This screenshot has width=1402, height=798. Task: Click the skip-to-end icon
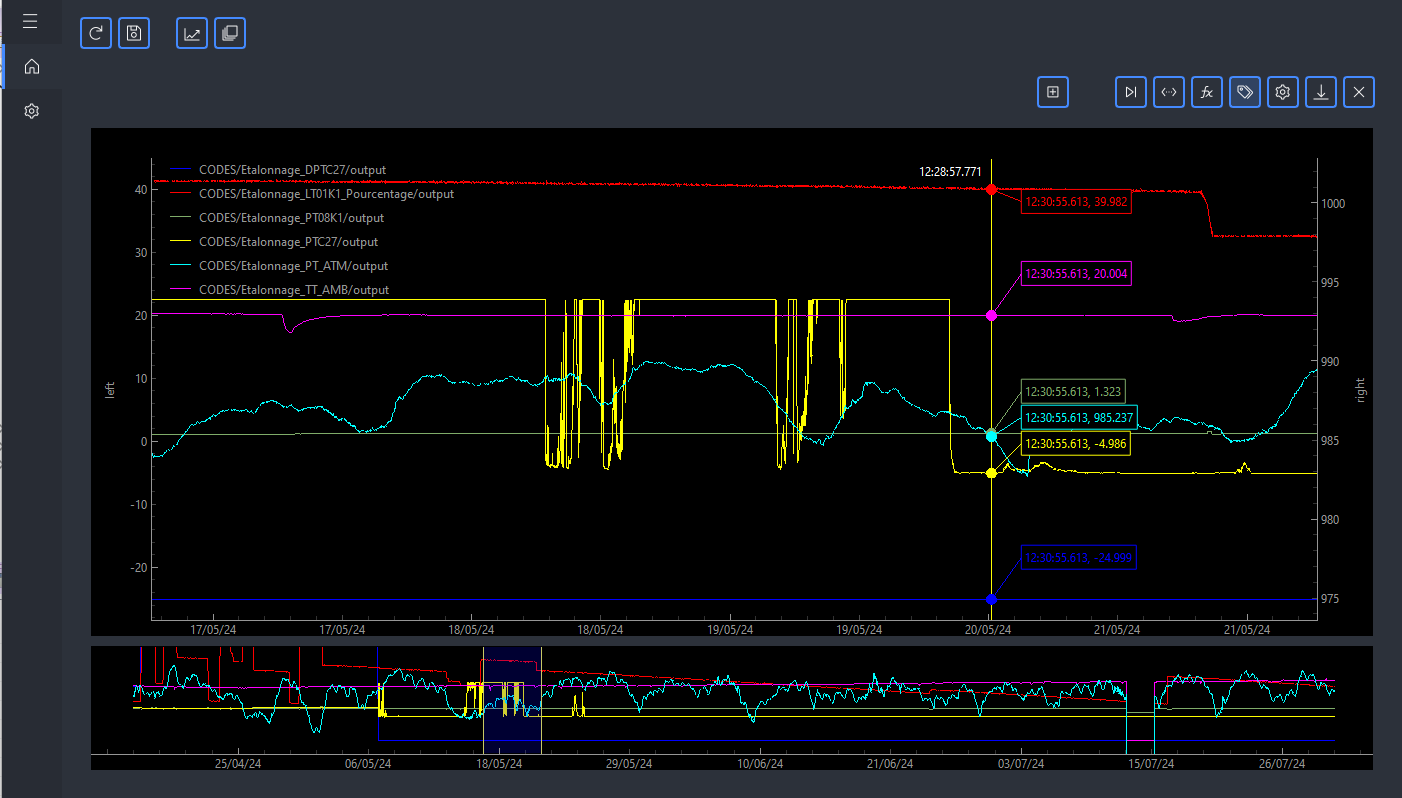1131,92
